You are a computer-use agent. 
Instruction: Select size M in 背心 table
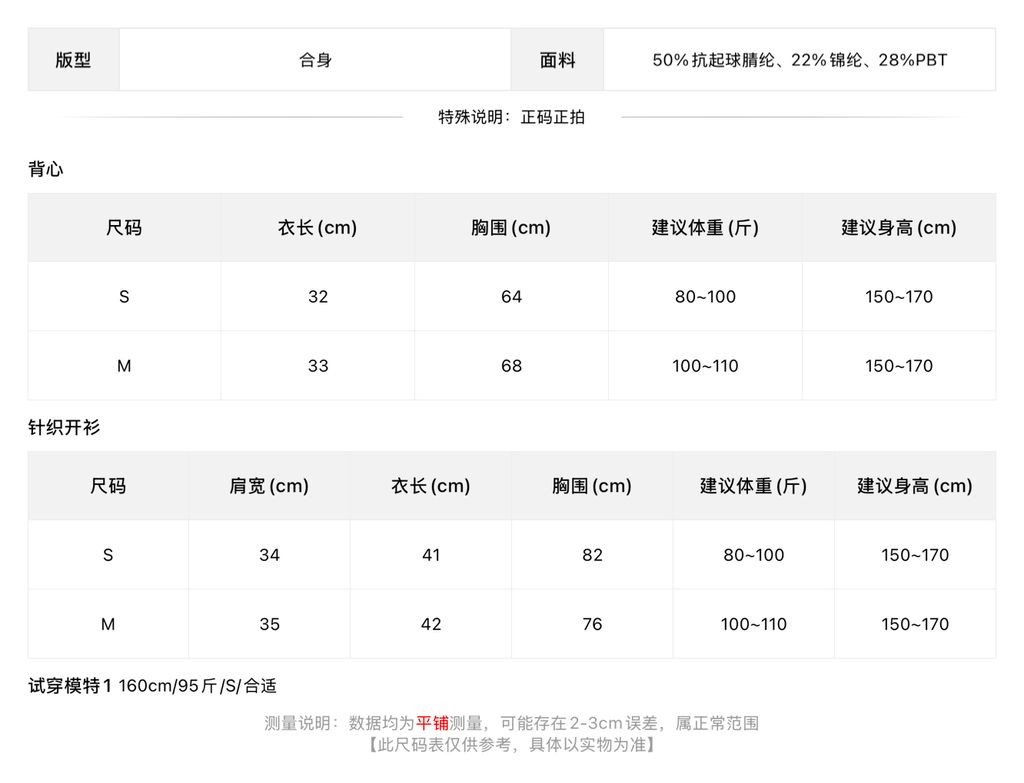tap(124, 366)
